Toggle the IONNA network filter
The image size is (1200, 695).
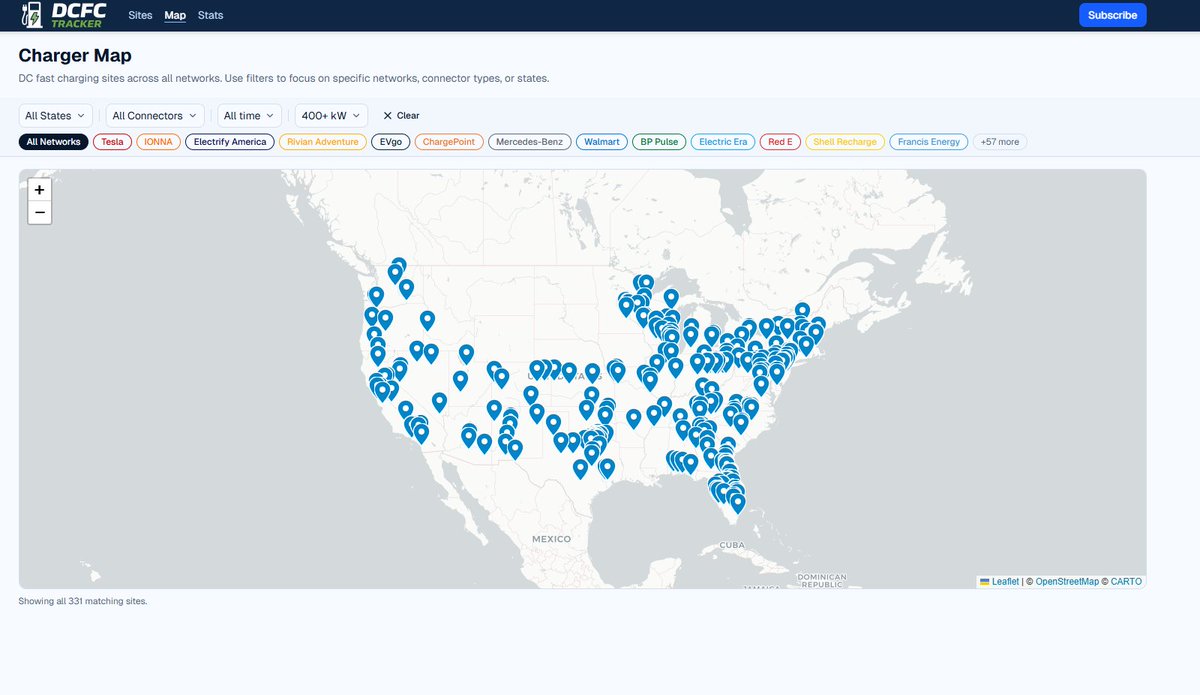pyautogui.click(x=158, y=142)
